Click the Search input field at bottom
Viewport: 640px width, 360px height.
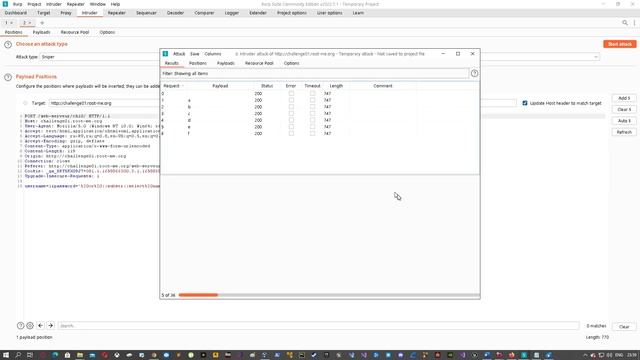[318, 326]
